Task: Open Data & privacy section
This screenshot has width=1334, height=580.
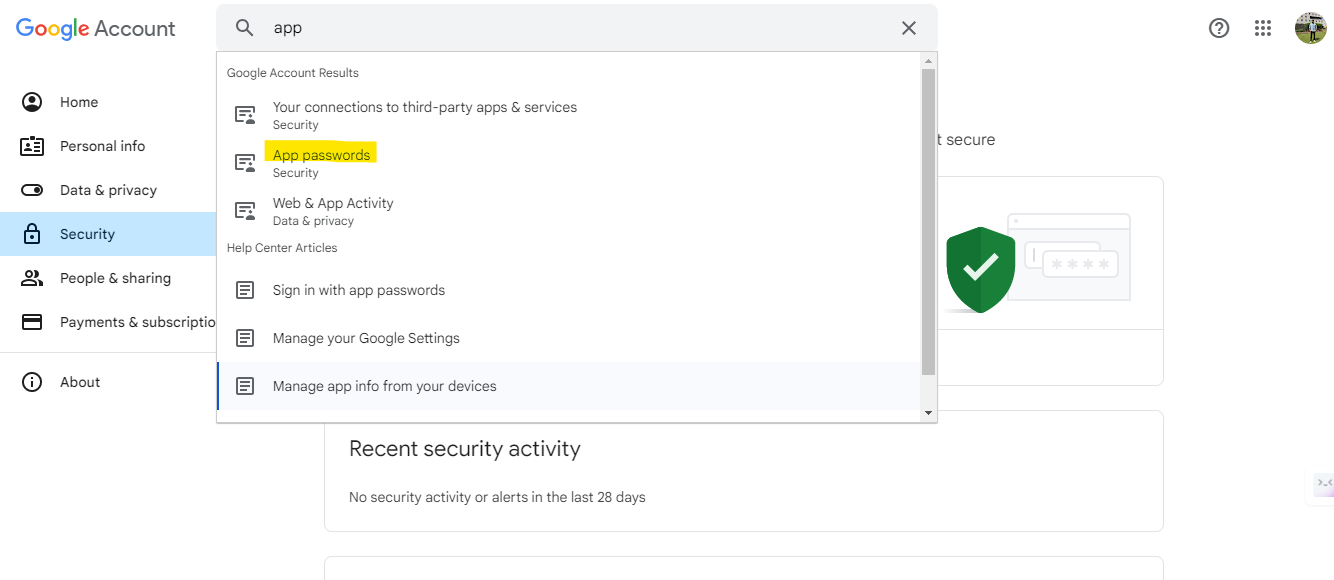Action: click(108, 190)
